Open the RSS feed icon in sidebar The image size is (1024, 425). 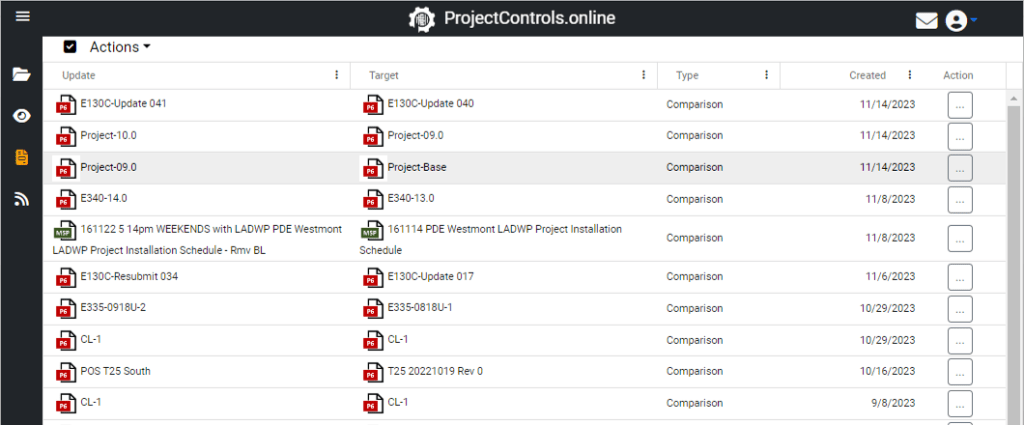(x=22, y=199)
